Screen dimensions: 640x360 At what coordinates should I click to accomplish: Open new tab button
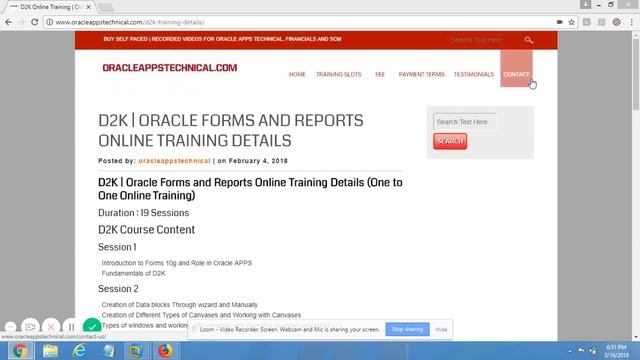point(106,7)
